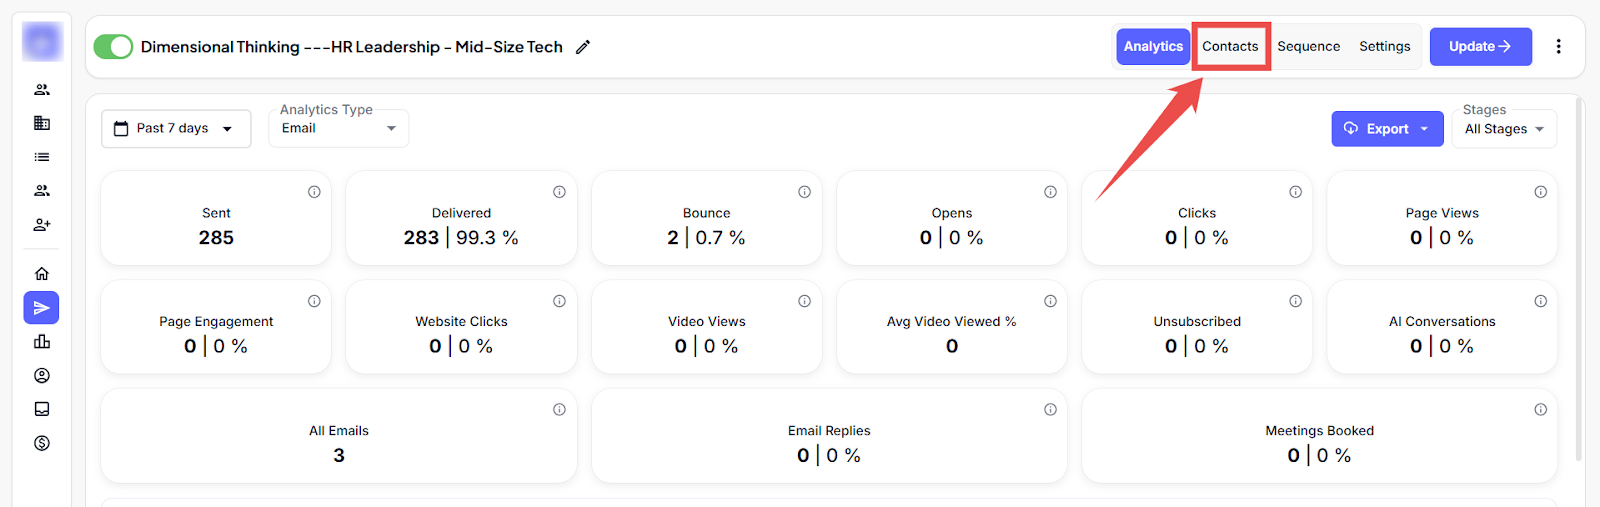Open the Past 7 days date dropdown

pyautogui.click(x=175, y=129)
